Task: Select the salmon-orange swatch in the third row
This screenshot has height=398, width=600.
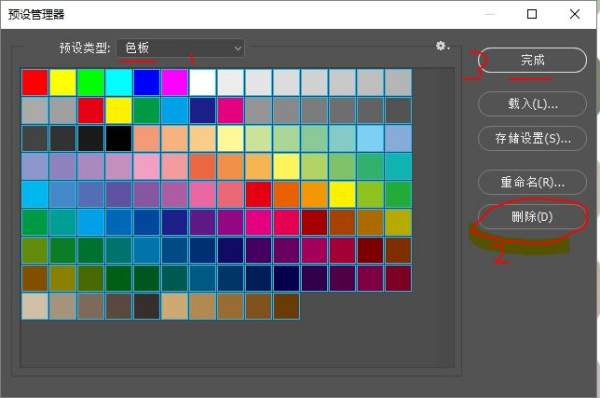Action: tap(147, 139)
